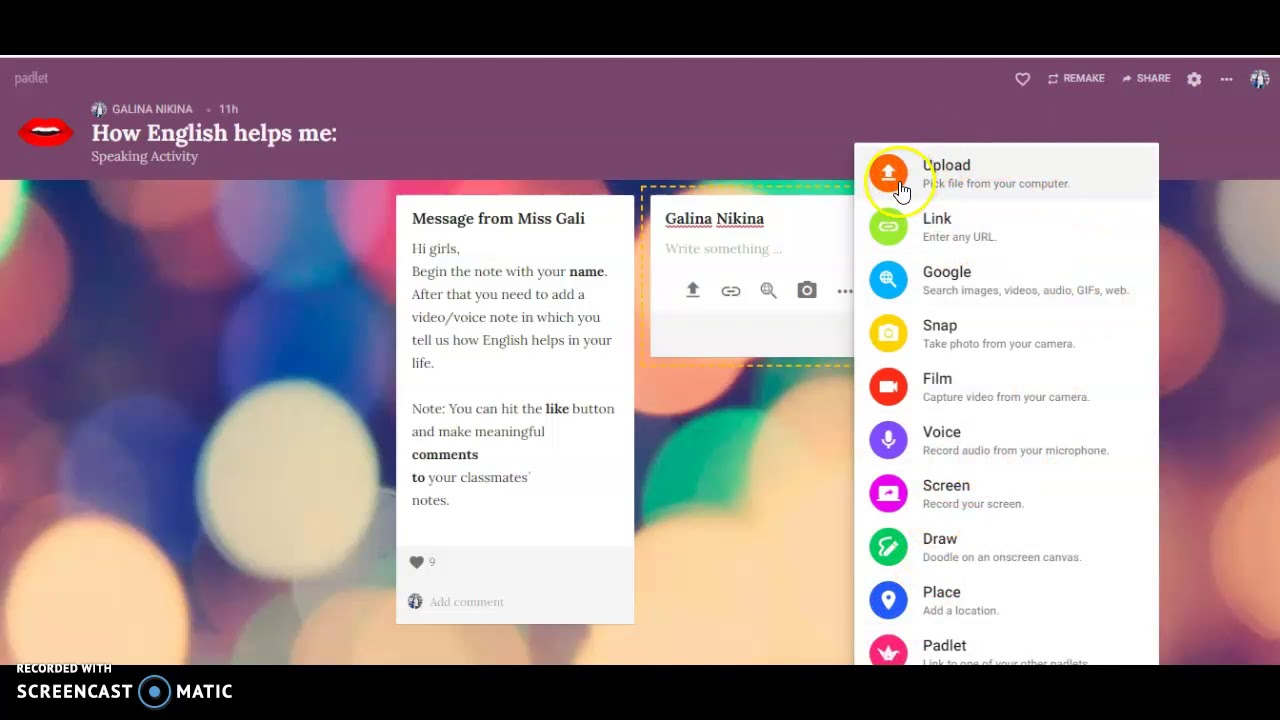
Task: Click like count 9 on post
Action: click(x=432, y=562)
